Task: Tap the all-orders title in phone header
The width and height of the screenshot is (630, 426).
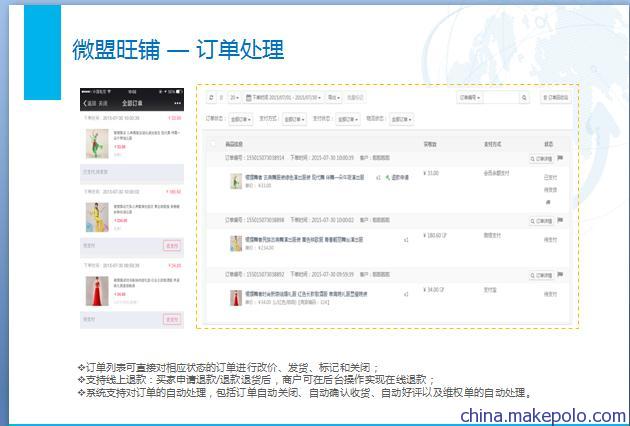Action: click(x=132, y=103)
